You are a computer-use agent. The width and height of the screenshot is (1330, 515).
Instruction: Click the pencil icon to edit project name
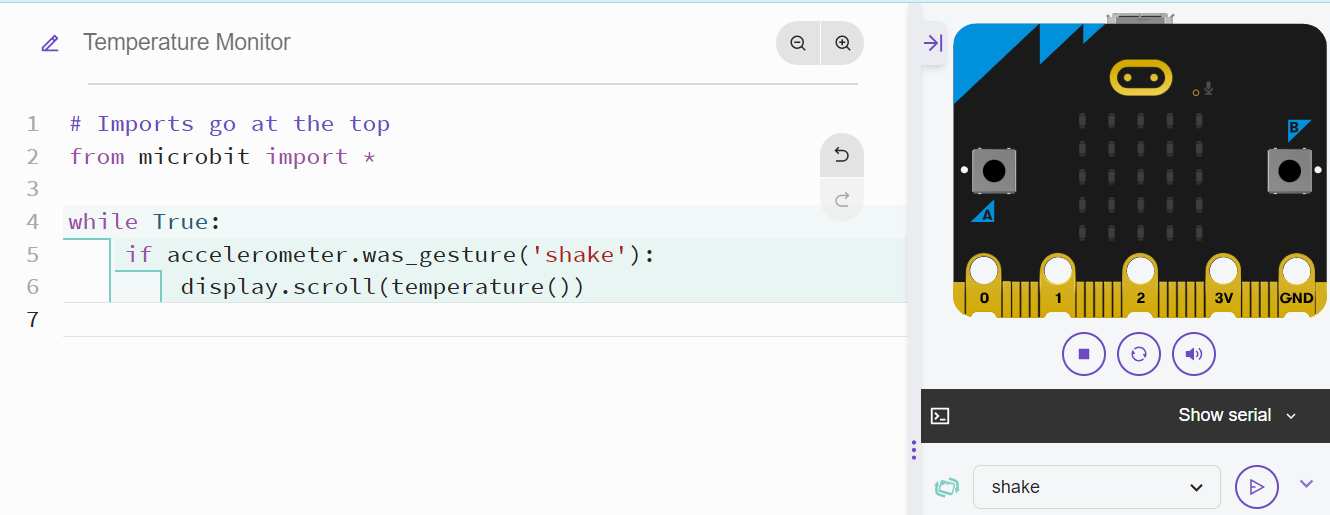pos(49,43)
